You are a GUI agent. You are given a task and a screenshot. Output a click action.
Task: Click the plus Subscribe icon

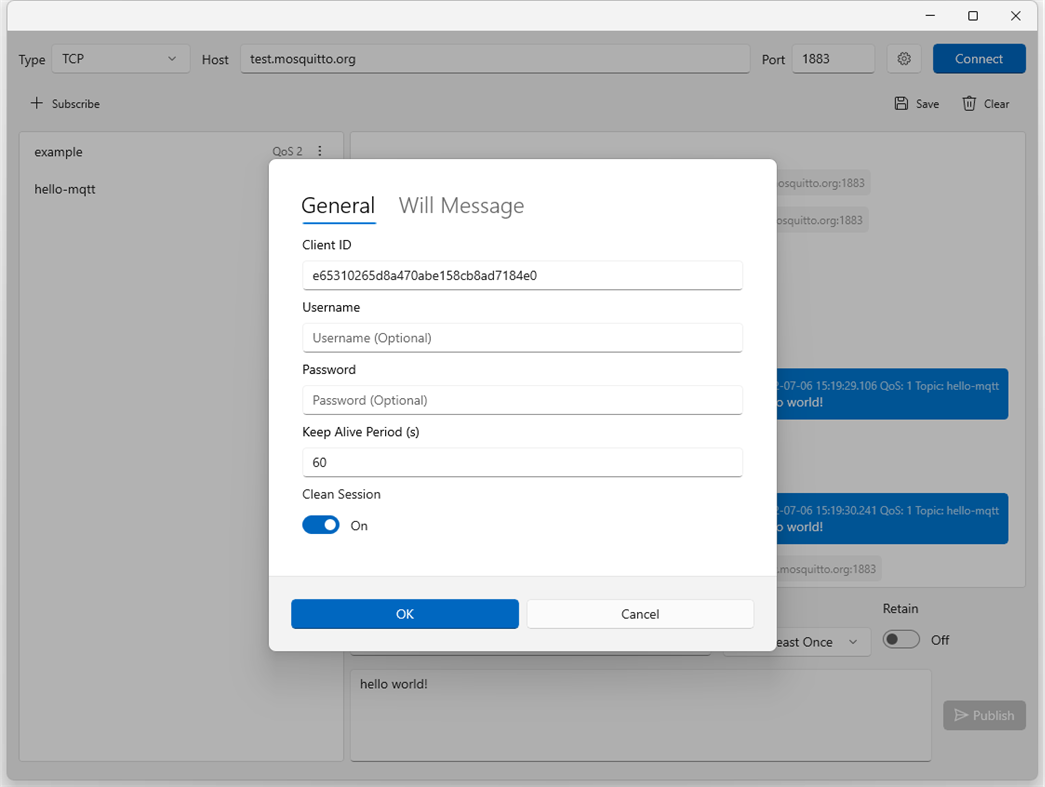[x=37, y=103]
